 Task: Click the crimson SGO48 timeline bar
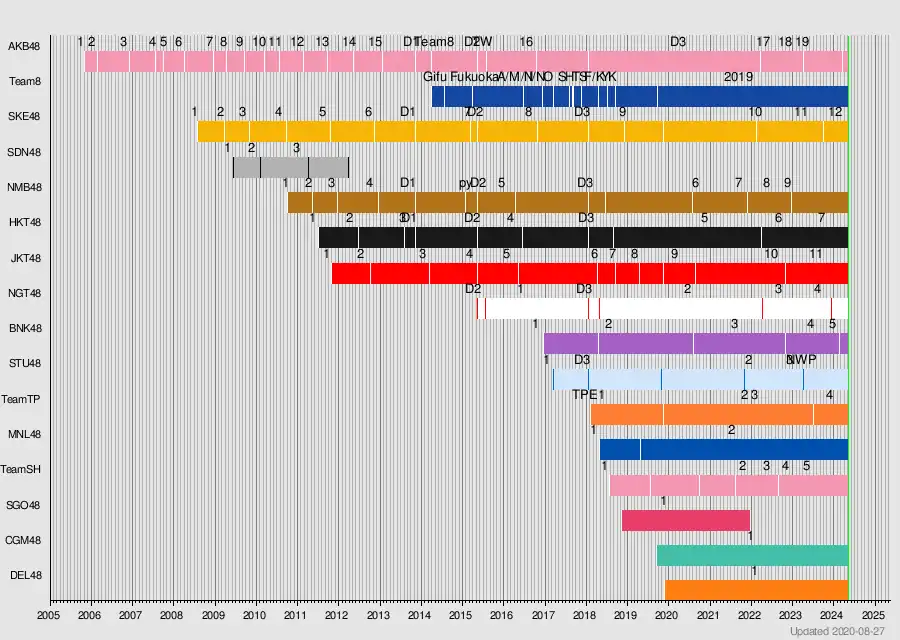[x=686, y=520]
